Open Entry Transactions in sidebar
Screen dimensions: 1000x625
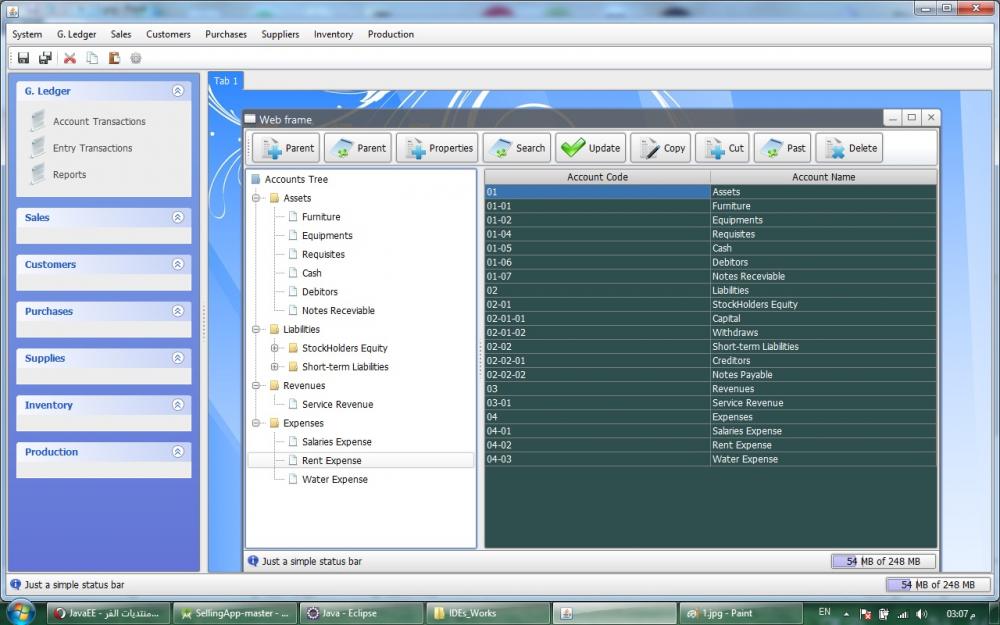(x=92, y=148)
